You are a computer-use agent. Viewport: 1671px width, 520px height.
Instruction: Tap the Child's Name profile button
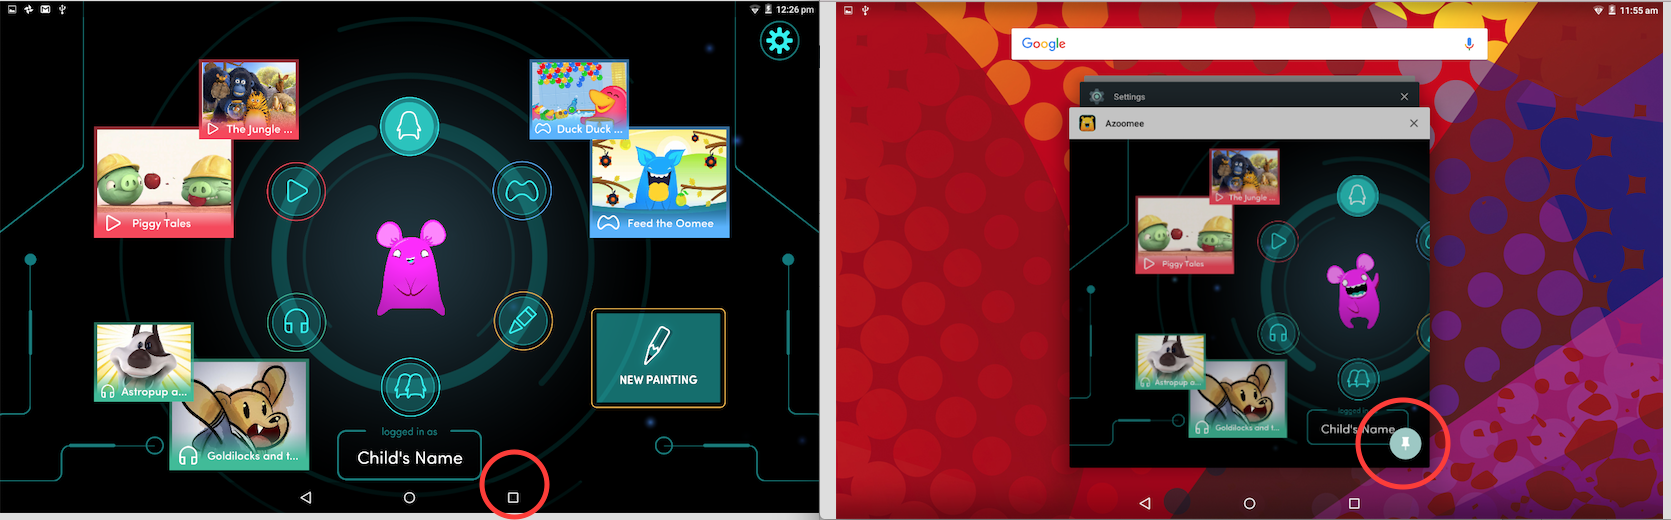click(x=410, y=456)
